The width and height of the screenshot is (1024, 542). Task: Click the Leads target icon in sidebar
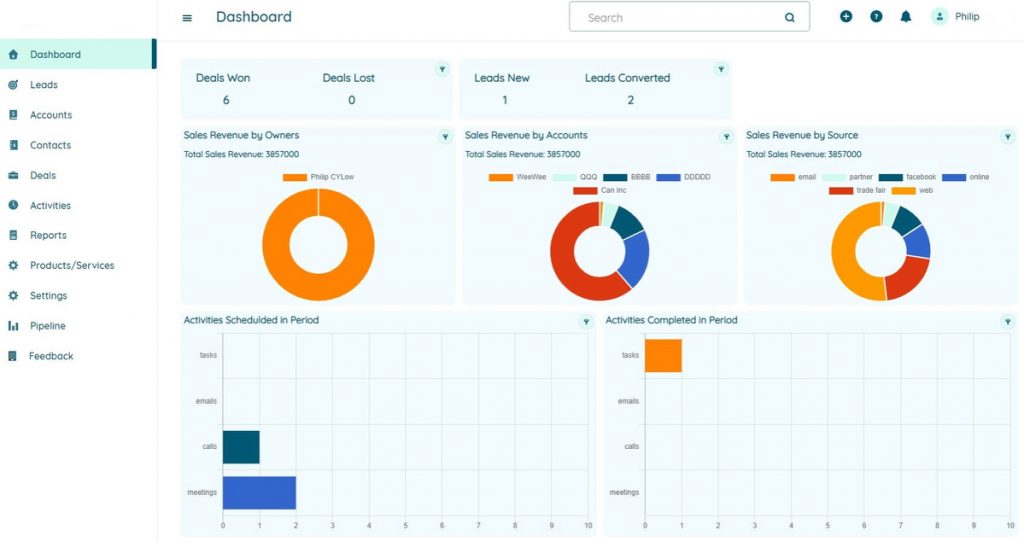[13, 85]
